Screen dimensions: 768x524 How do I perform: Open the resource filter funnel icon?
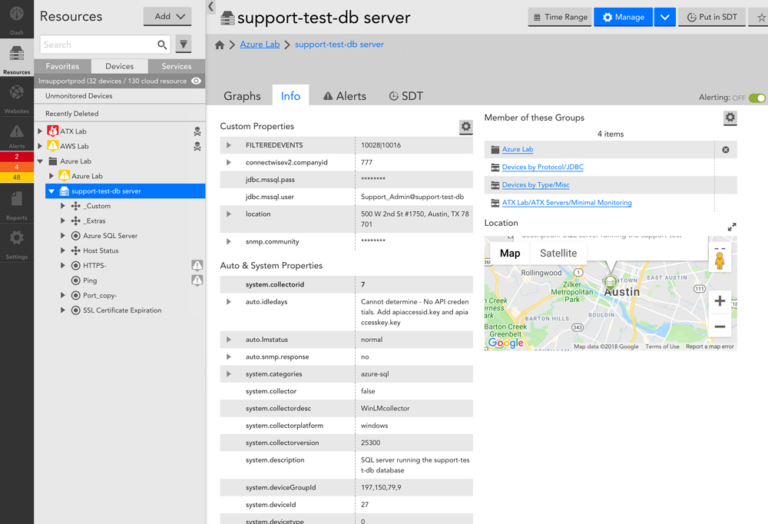point(183,45)
